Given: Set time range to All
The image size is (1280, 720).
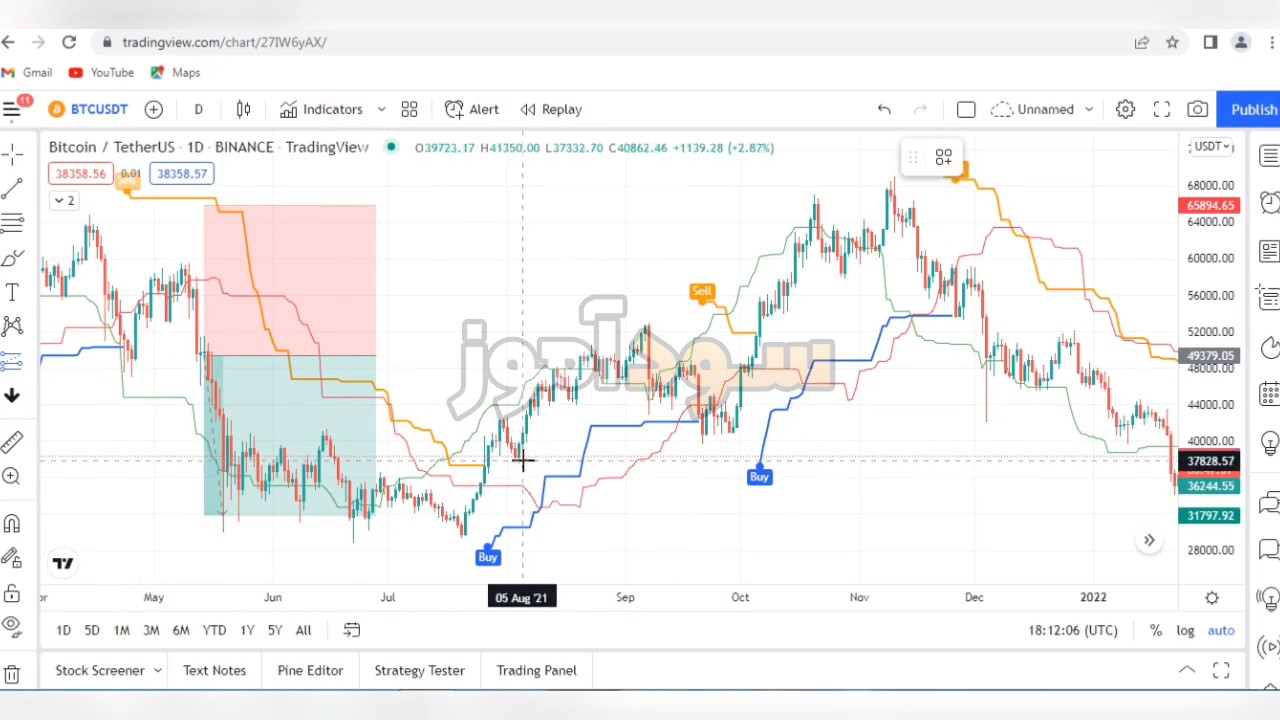Looking at the screenshot, I should click(x=303, y=630).
